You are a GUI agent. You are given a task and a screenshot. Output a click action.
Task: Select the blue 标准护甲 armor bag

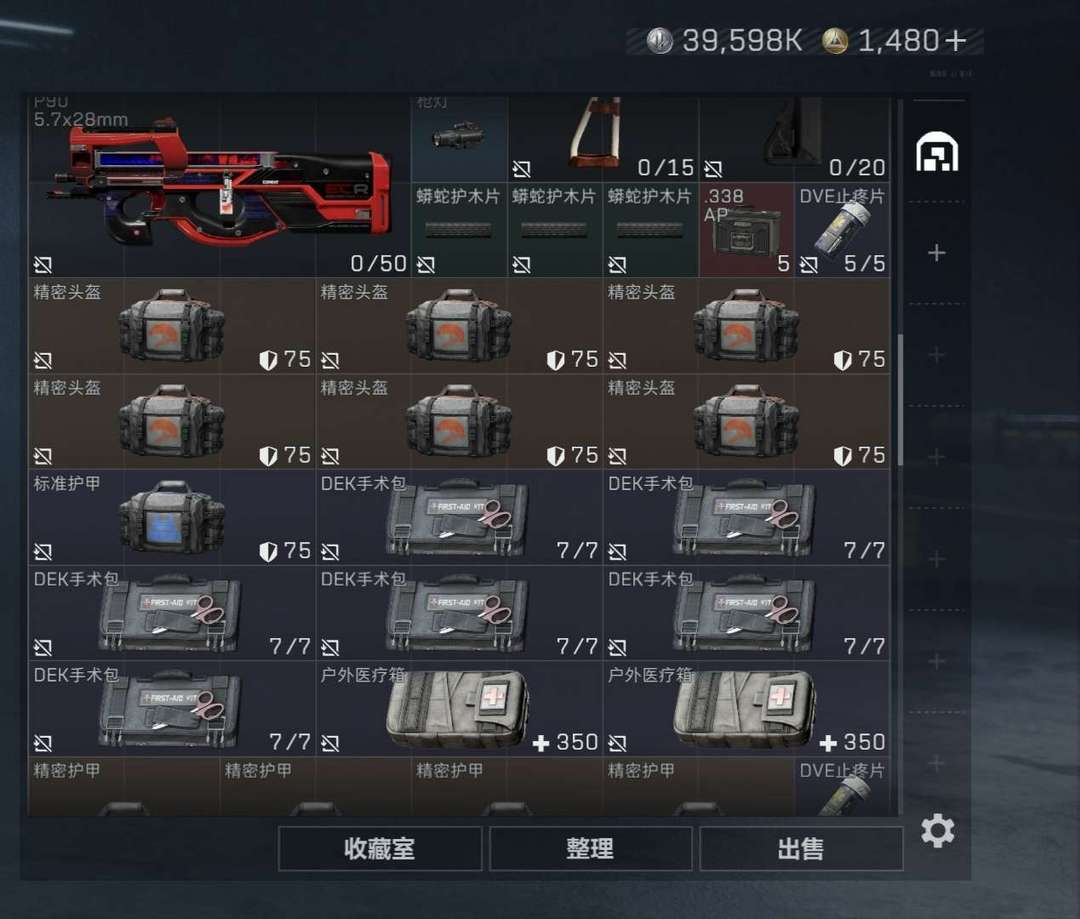point(172,517)
